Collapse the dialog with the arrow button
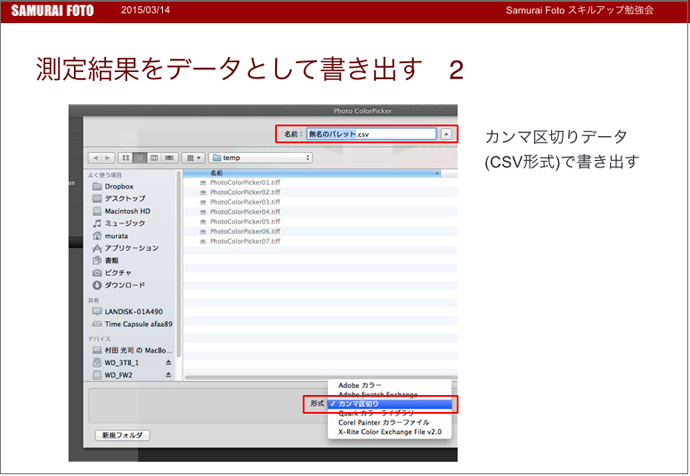The image size is (690, 476). coord(446,134)
